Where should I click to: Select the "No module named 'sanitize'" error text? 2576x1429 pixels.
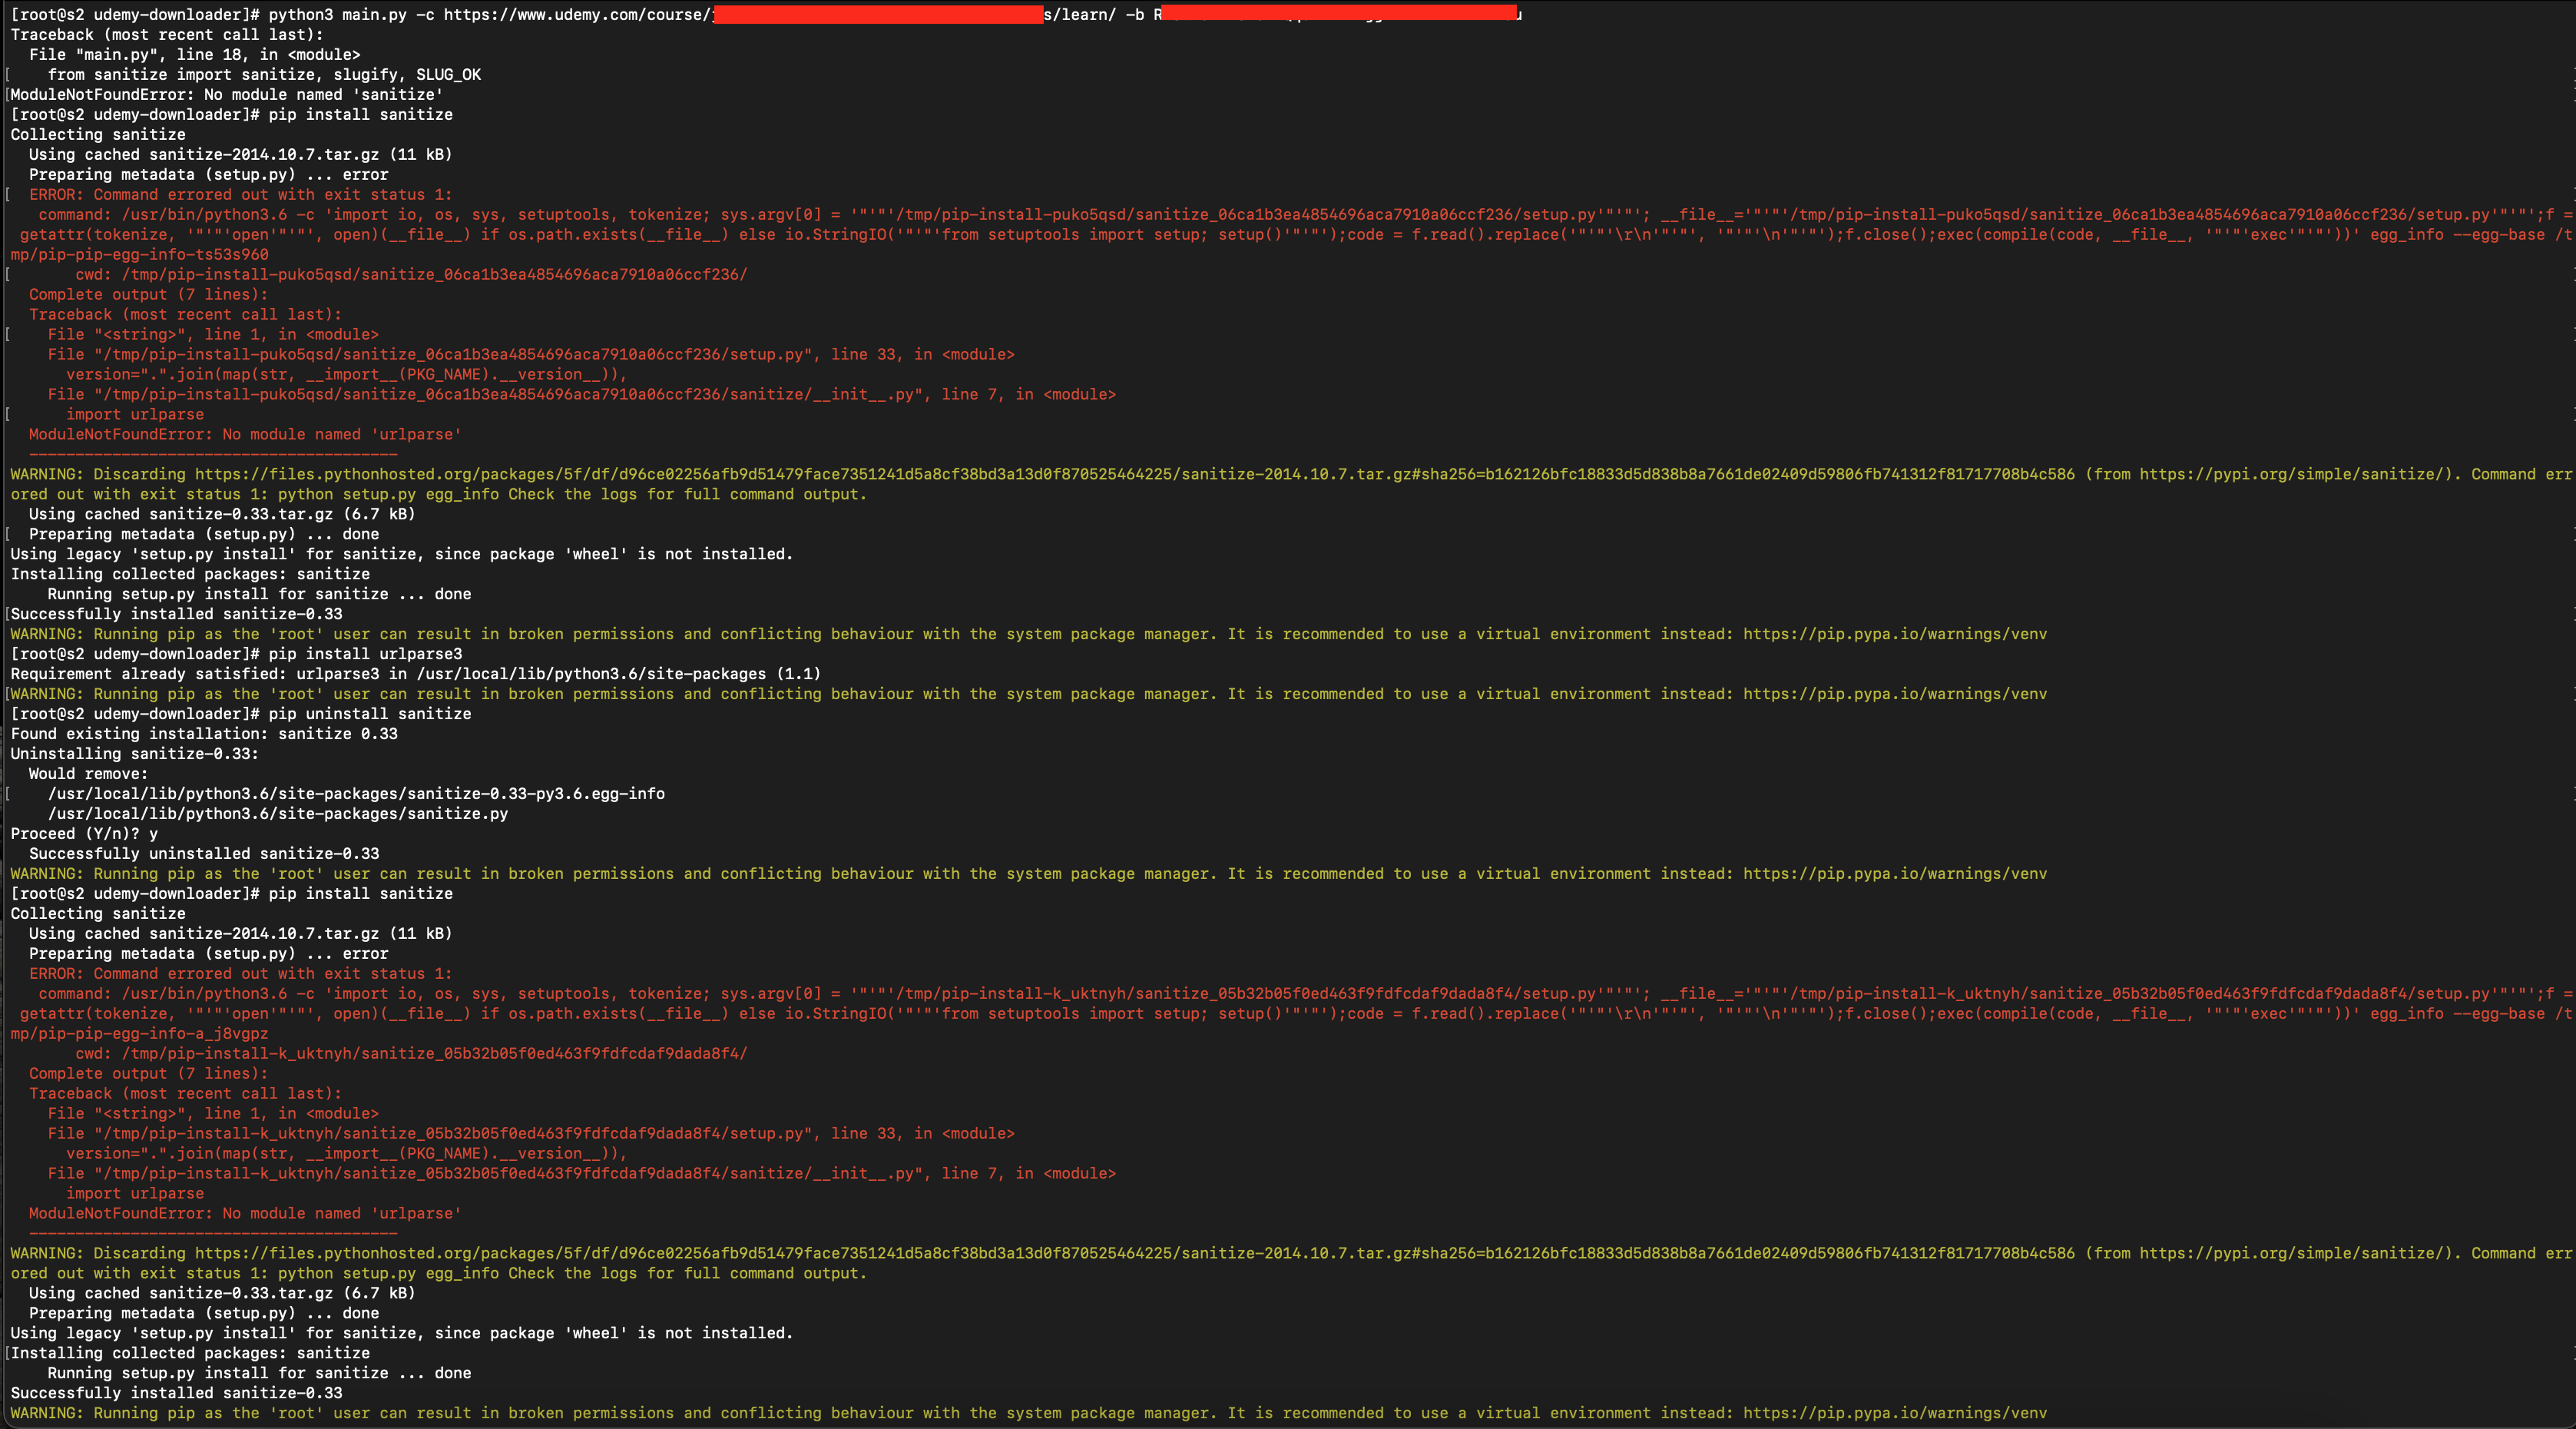coord(323,95)
